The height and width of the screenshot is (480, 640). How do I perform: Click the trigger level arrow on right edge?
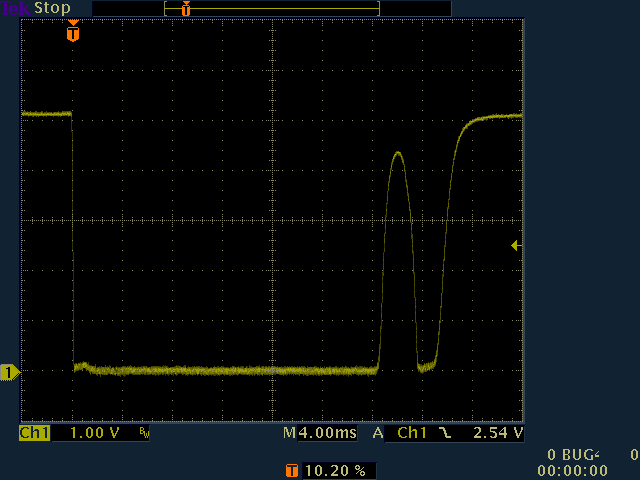coord(516,245)
